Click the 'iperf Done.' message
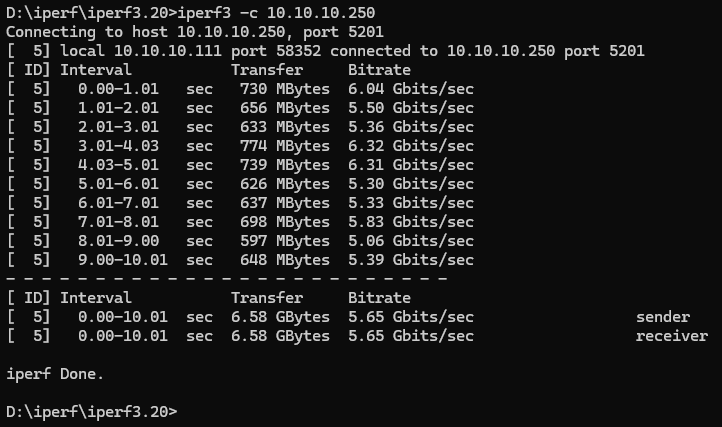The image size is (722, 427). pyautogui.click(x=55, y=374)
